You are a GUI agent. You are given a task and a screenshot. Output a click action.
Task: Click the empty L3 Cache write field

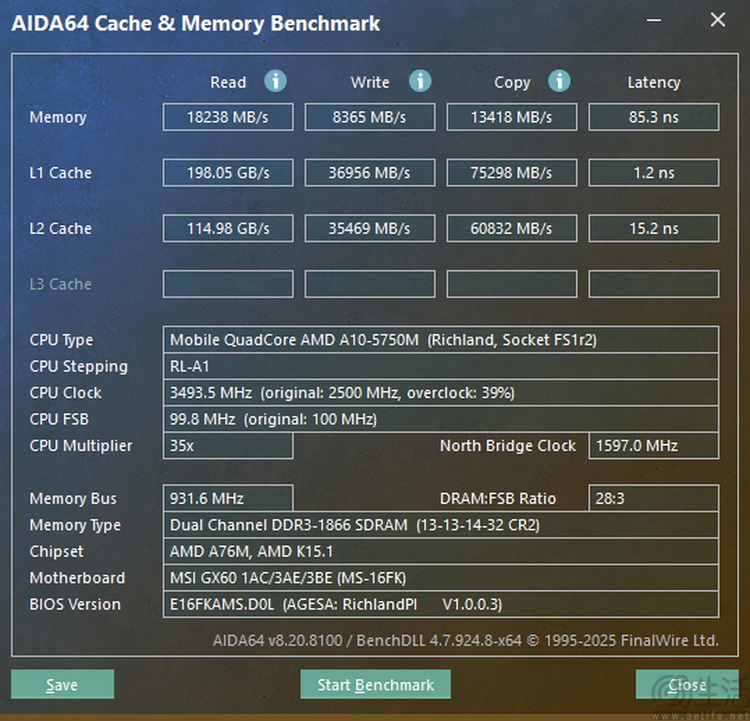click(x=370, y=284)
